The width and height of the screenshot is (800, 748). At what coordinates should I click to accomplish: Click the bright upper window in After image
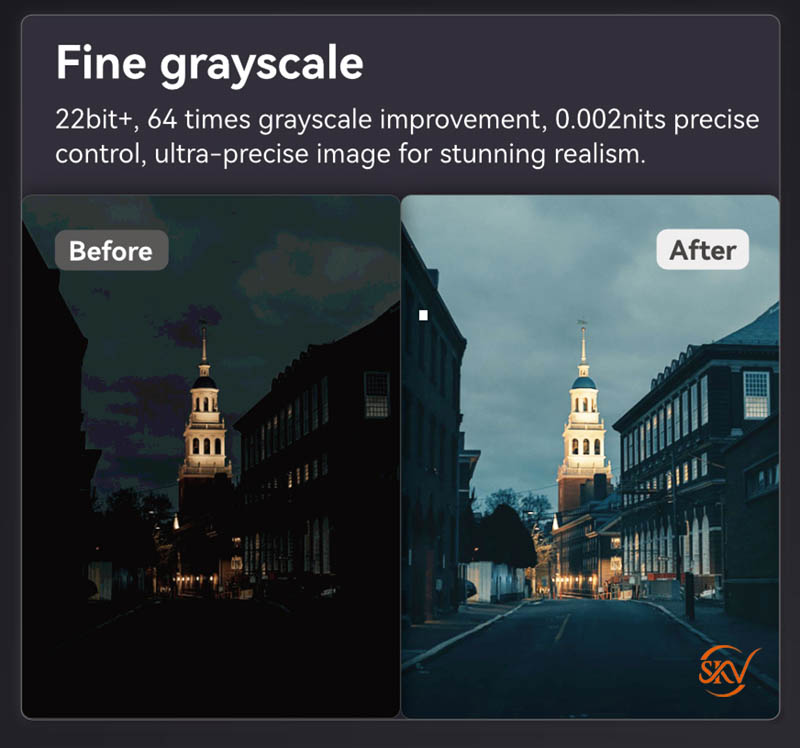point(756,394)
